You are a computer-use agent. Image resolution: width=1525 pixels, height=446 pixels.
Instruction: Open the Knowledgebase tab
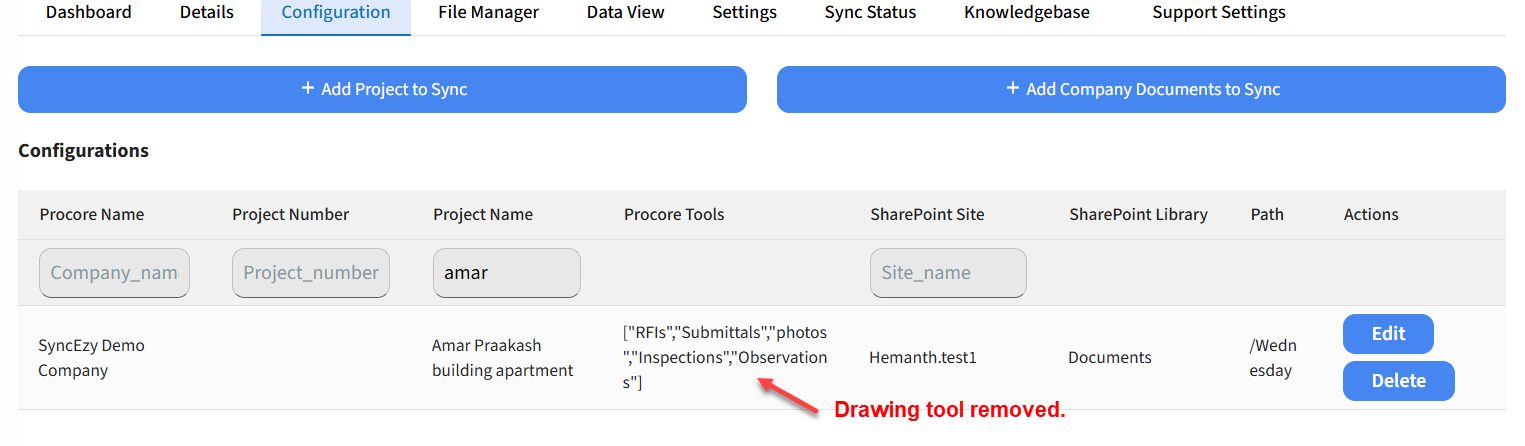[1026, 13]
